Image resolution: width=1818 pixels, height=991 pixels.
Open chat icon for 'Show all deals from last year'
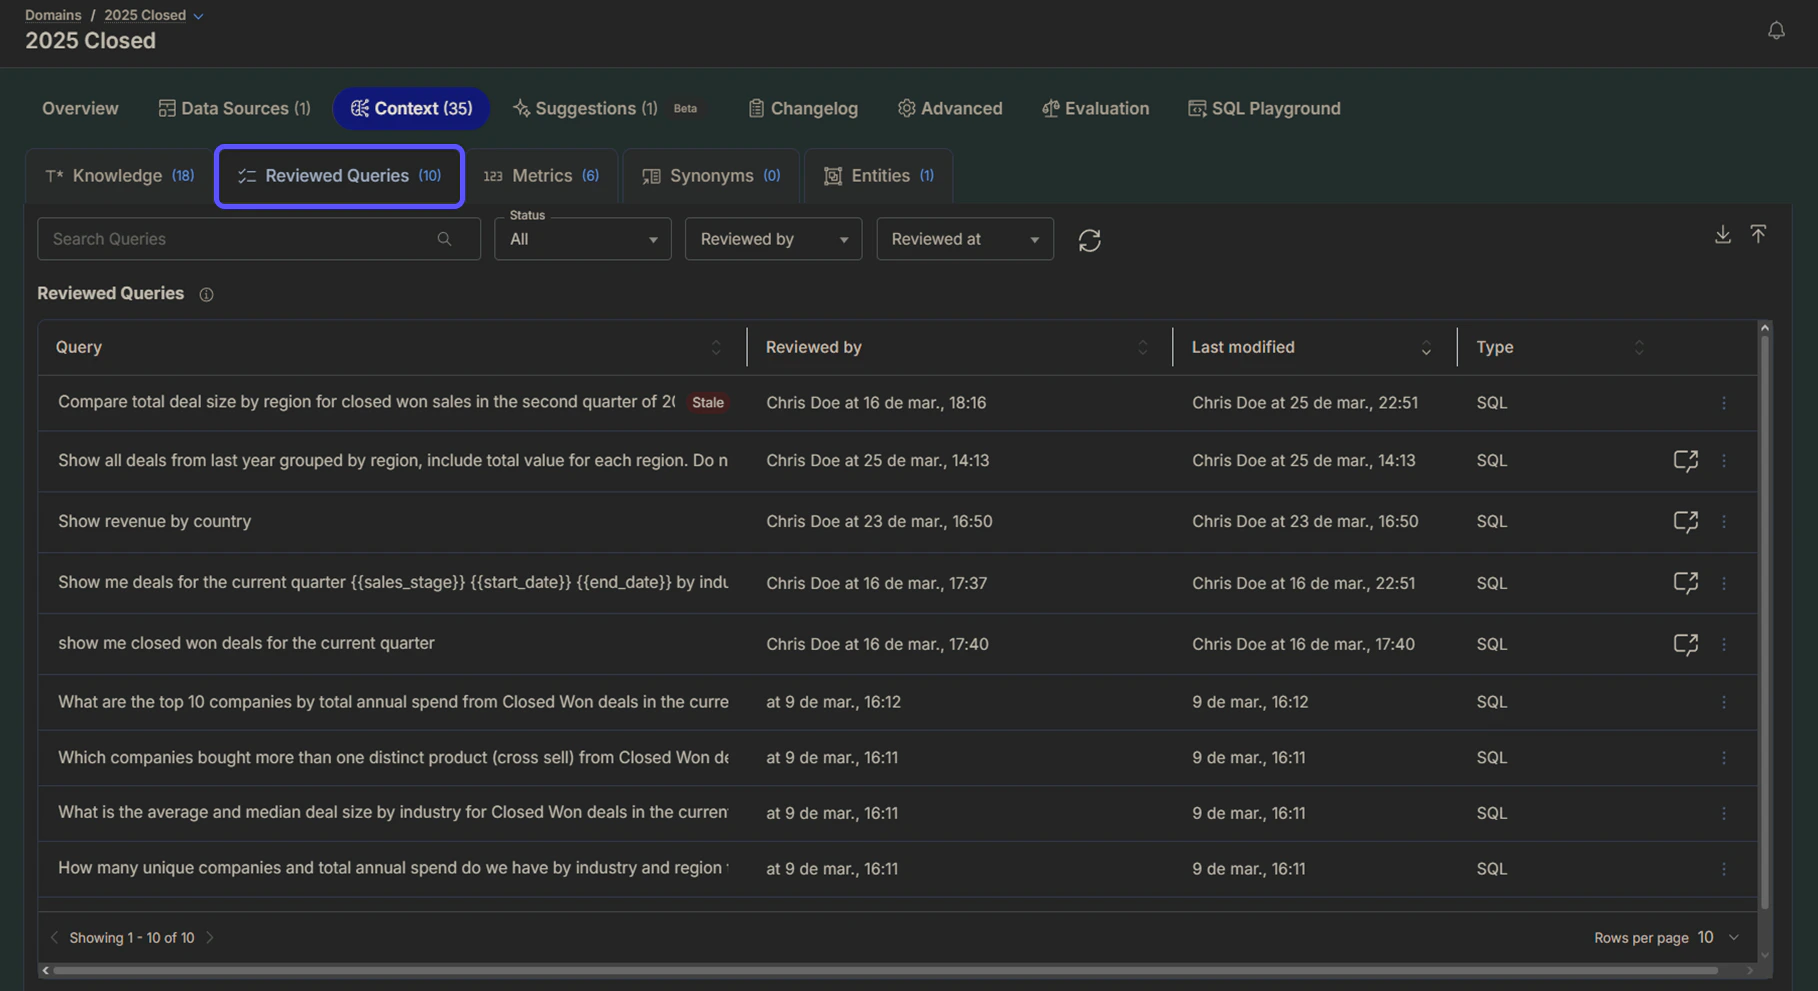(1685, 460)
